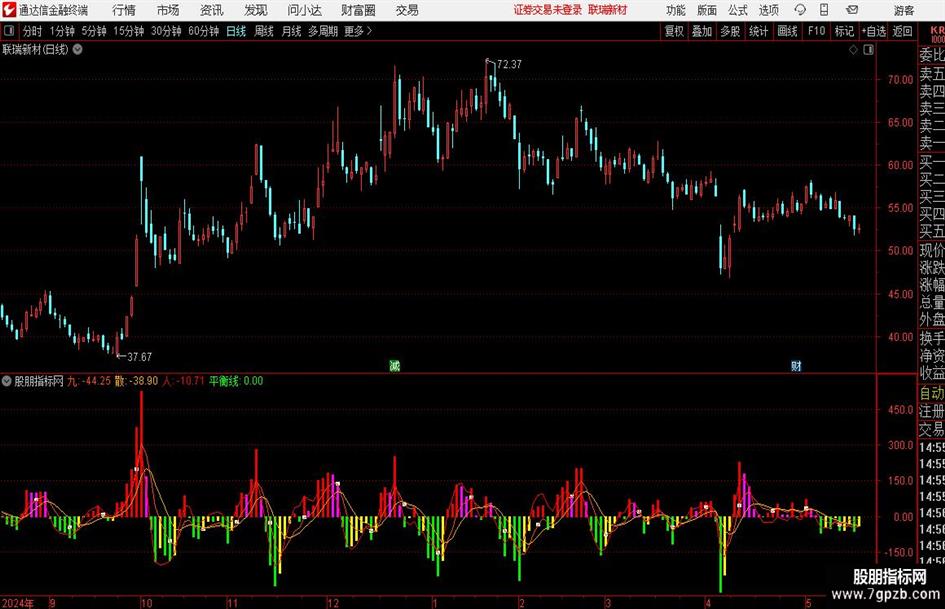Click the 2024年 date axis label
The width and height of the screenshot is (945, 609).
[x=17, y=603]
